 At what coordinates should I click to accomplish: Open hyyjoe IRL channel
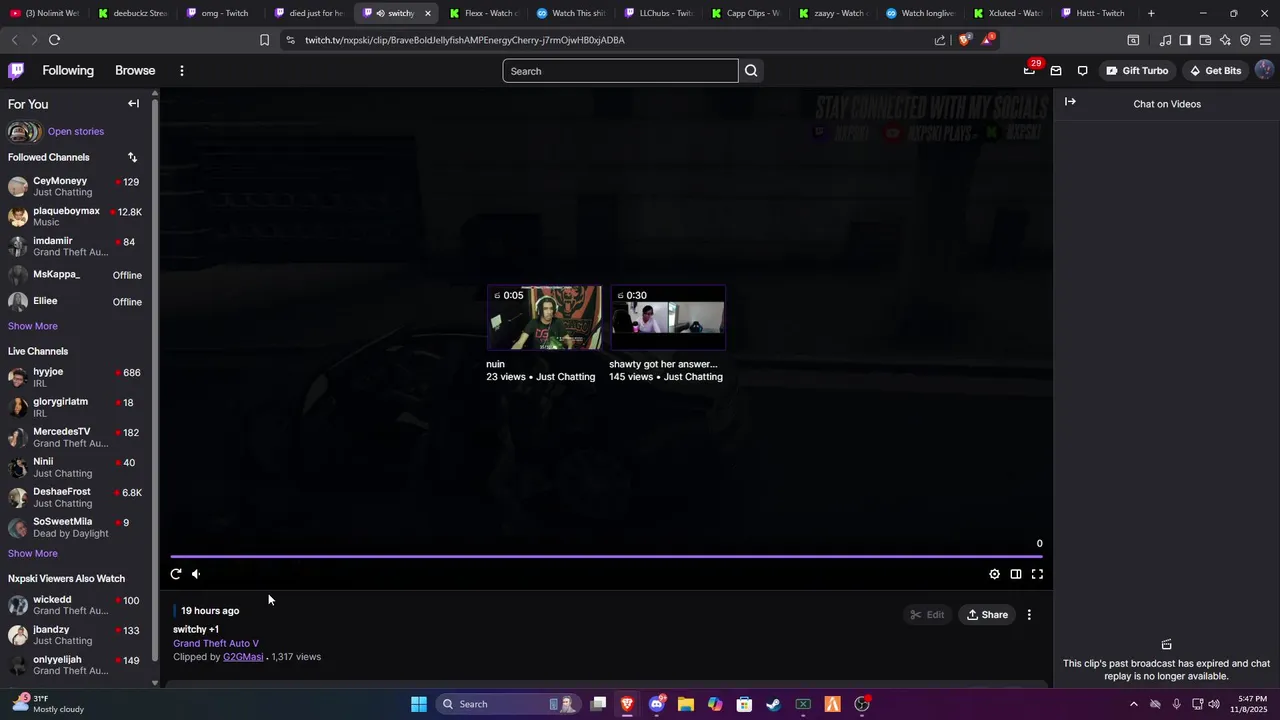pos(75,378)
